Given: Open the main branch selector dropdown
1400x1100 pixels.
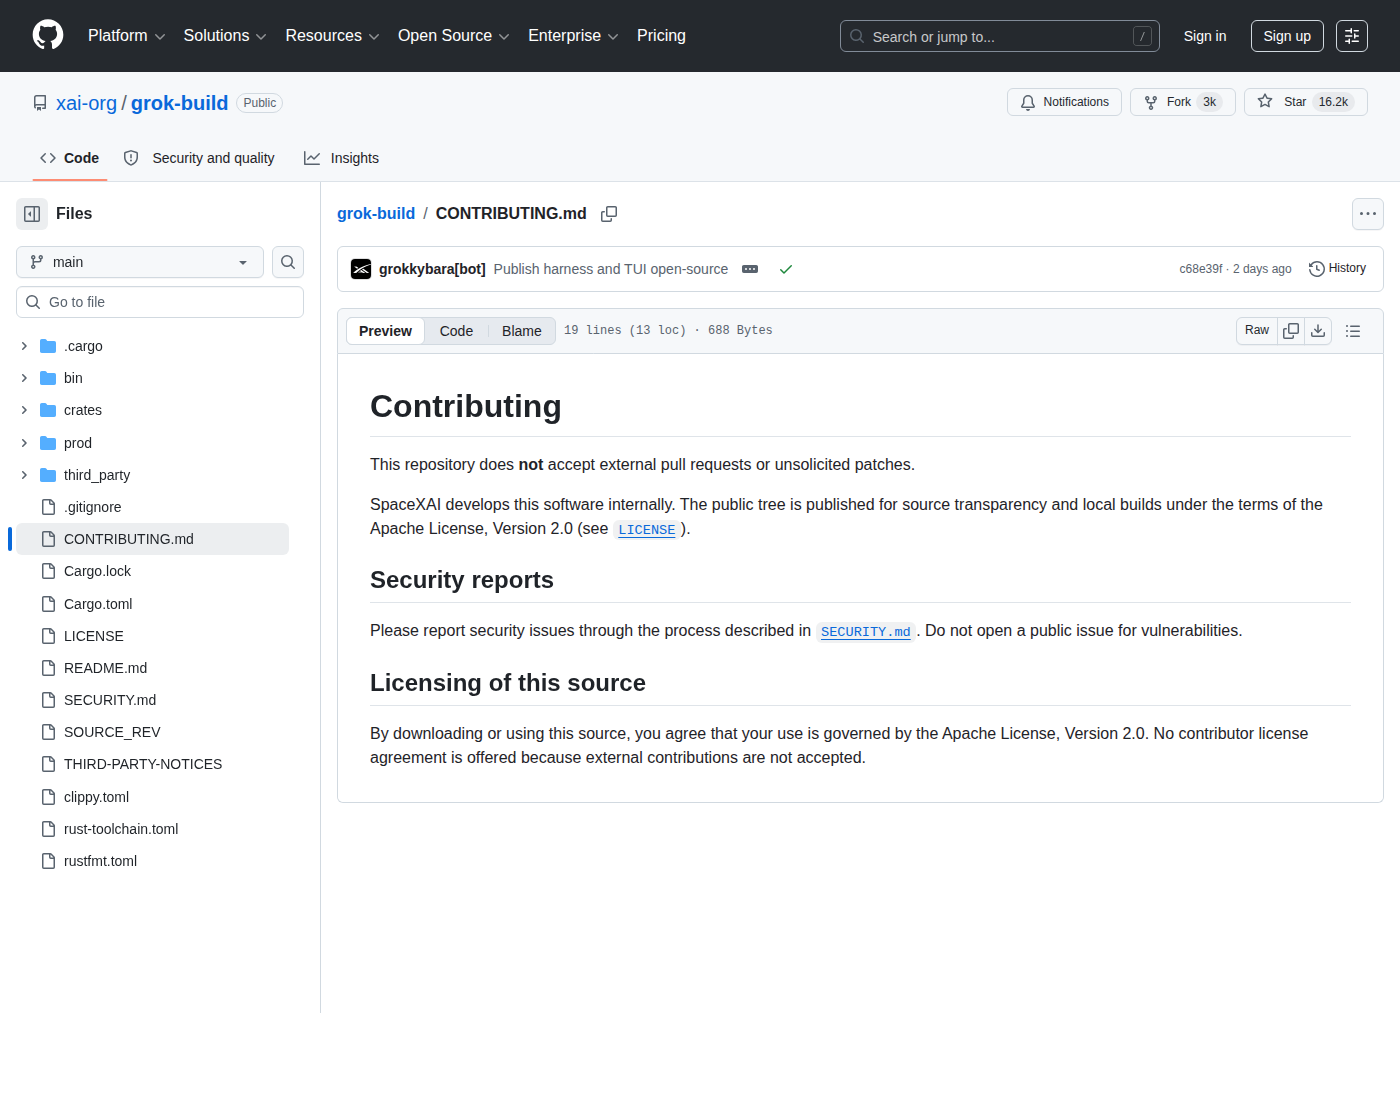Looking at the screenshot, I should click(140, 262).
